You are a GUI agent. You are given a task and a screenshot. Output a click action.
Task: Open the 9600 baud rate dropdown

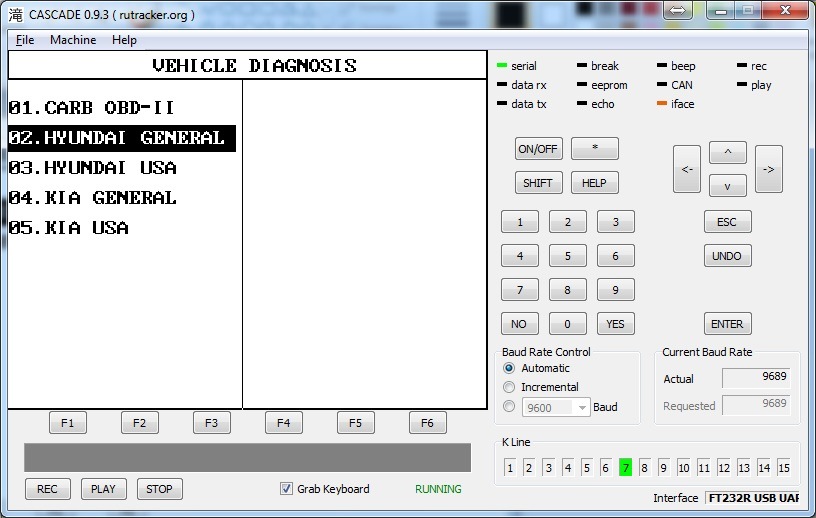pos(582,407)
